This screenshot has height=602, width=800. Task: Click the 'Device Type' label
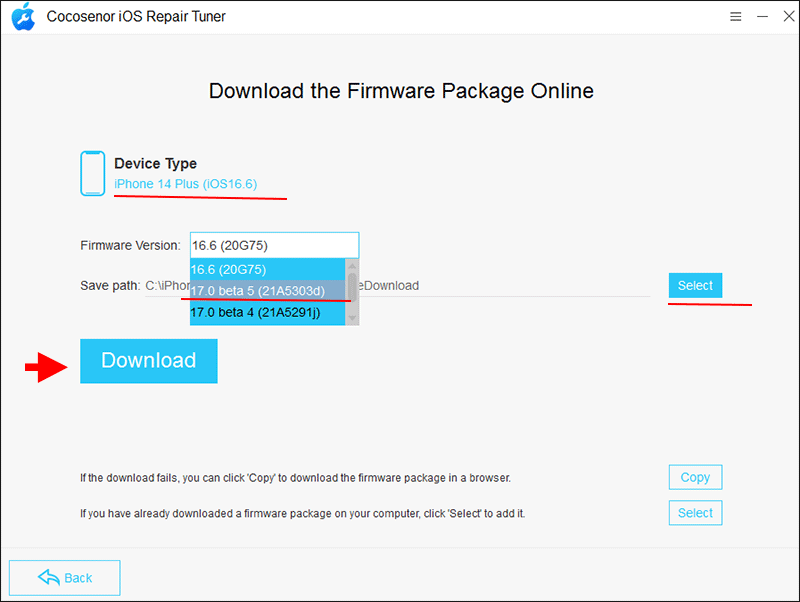click(x=156, y=163)
